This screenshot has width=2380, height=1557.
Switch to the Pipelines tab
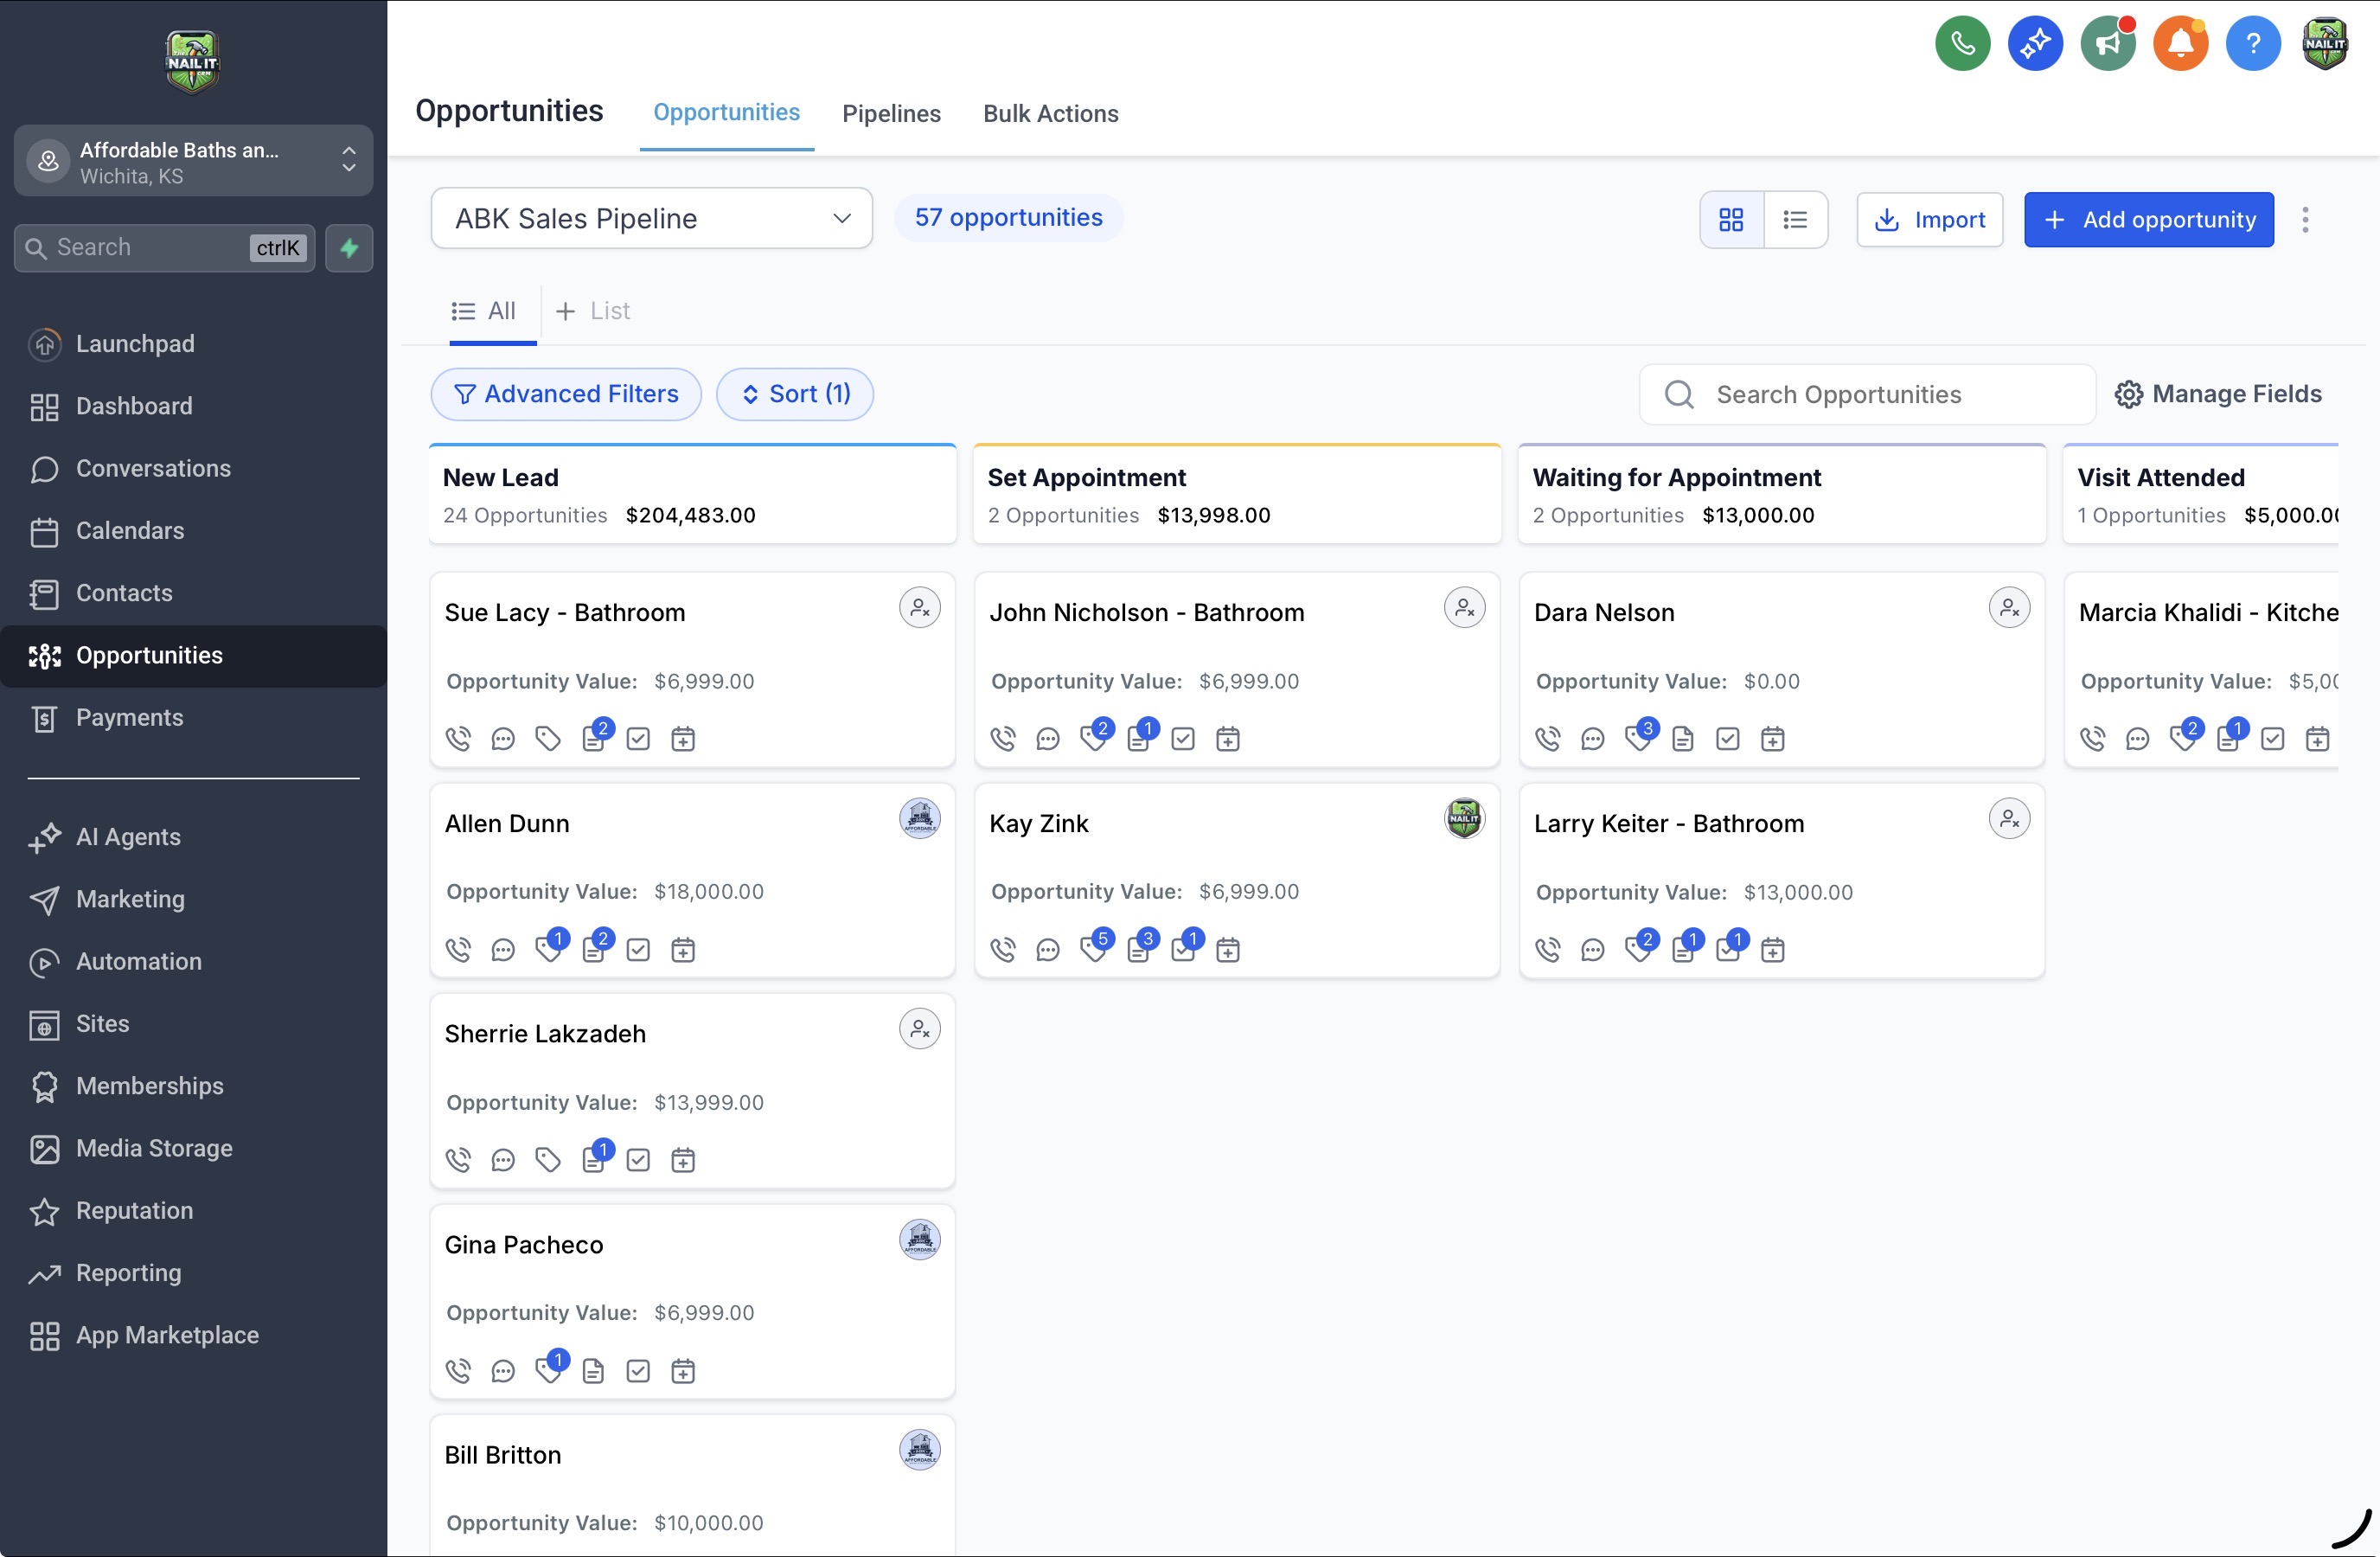[891, 114]
